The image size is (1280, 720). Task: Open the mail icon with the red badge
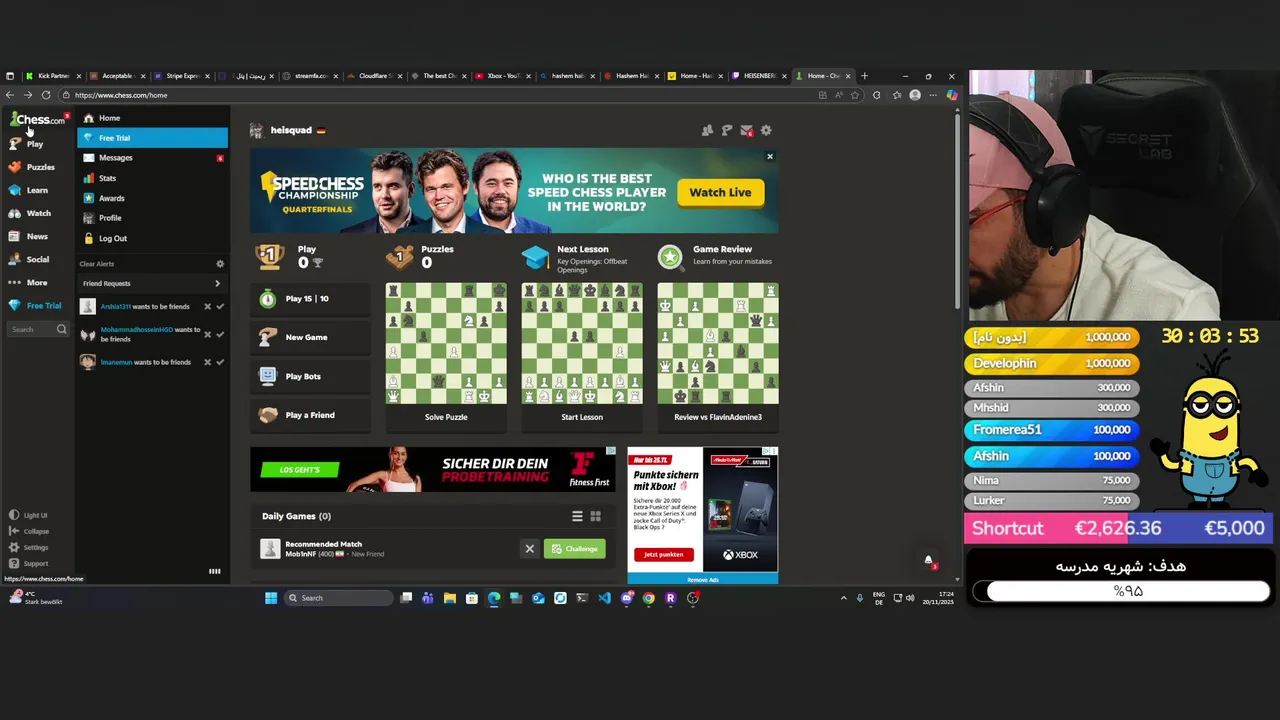(x=746, y=130)
